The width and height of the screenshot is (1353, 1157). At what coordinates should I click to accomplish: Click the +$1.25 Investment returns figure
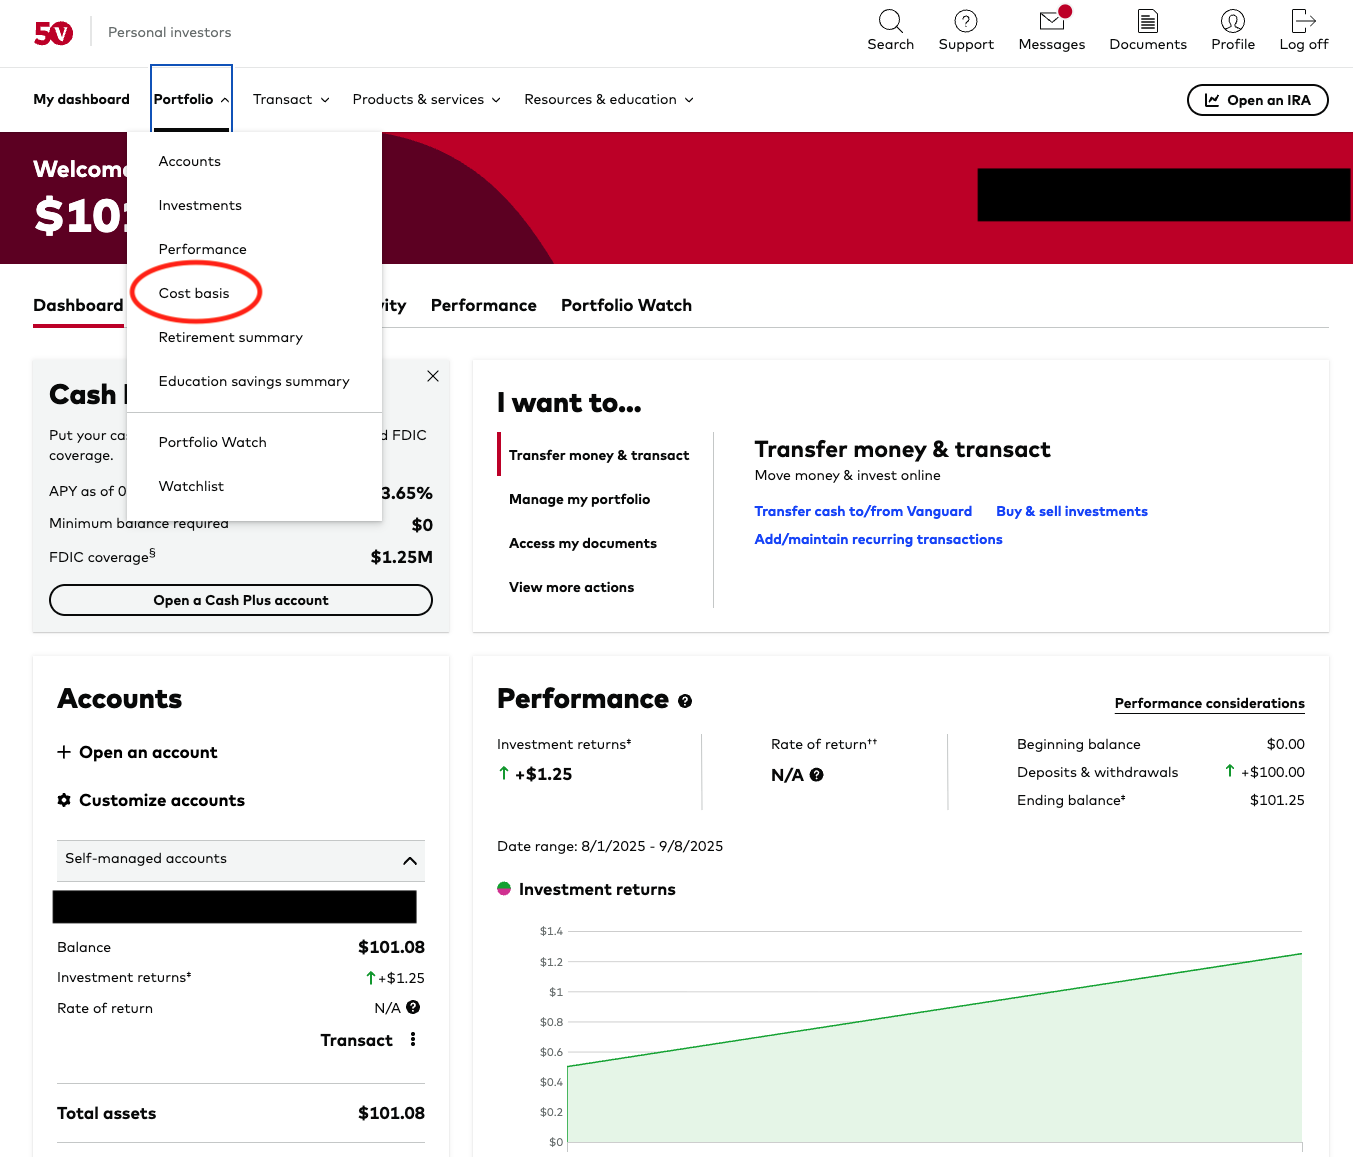tap(543, 774)
